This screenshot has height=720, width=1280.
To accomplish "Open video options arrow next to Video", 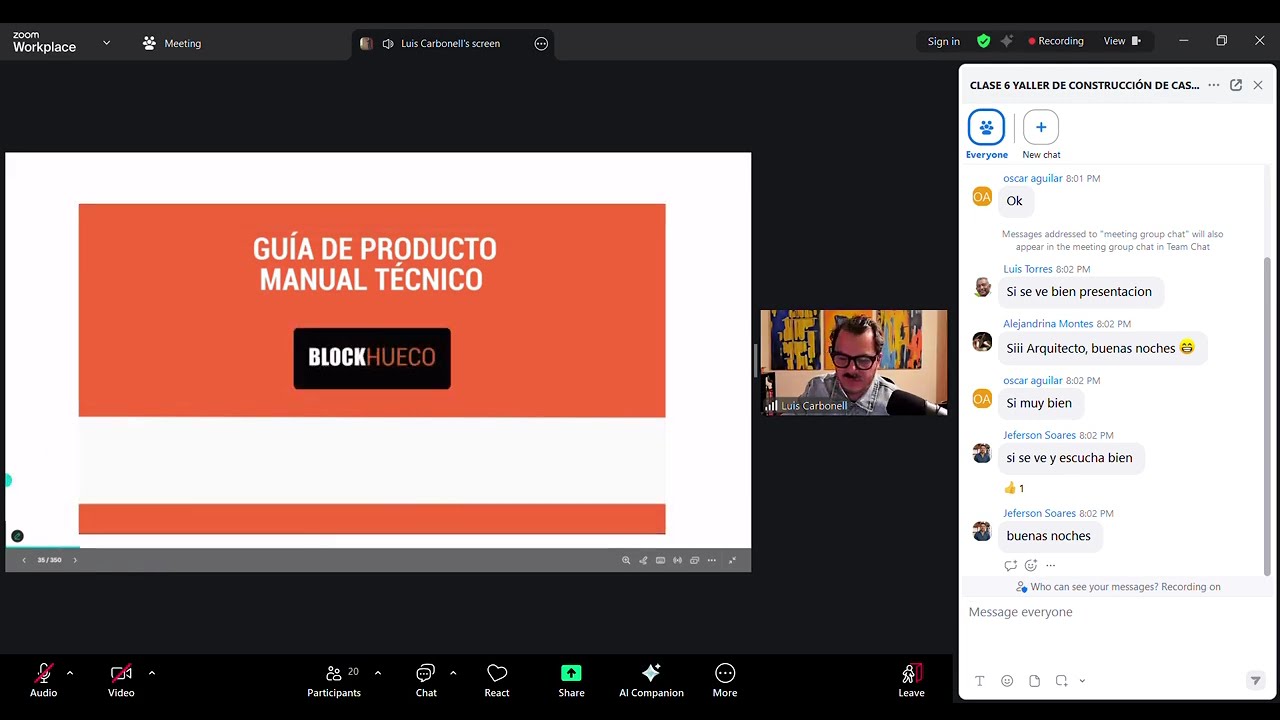I will [151, 673].
